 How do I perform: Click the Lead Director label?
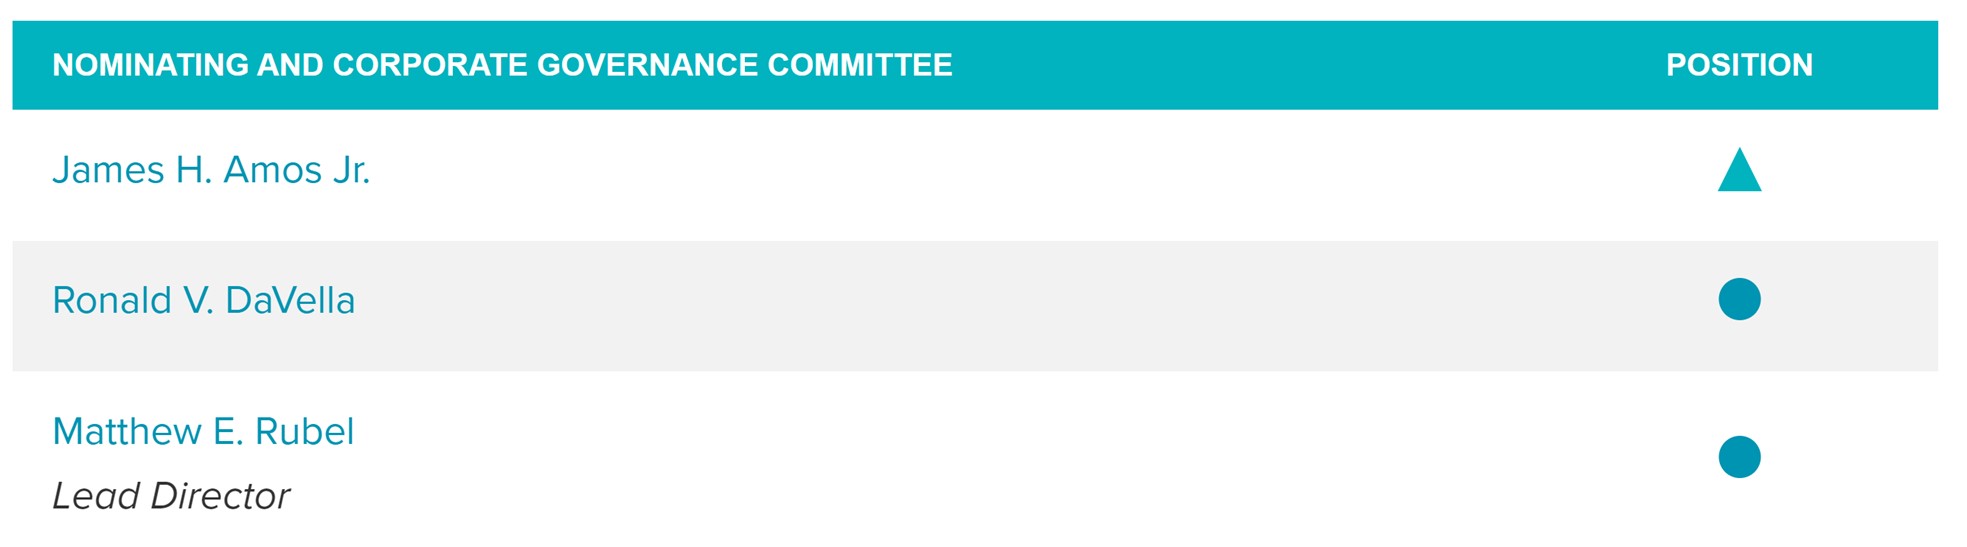click(x=171, y=496)
